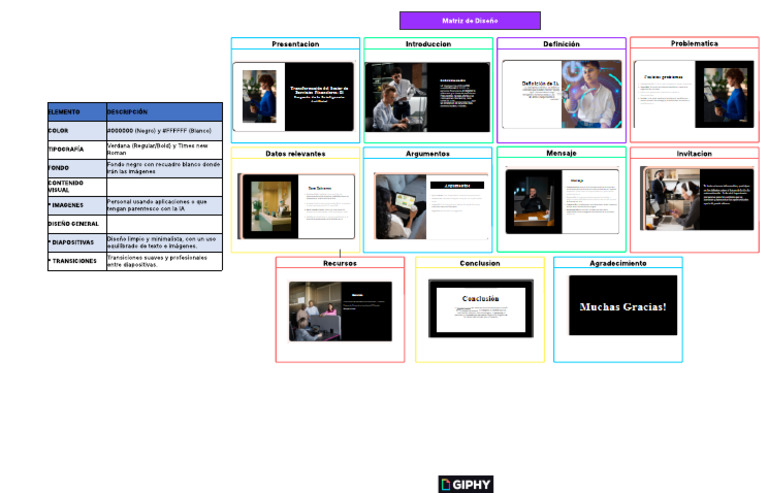The image size is (768, 493).
Task: Select the Fondo negro con recuadro blanco cell
Action: click(164, 168)
